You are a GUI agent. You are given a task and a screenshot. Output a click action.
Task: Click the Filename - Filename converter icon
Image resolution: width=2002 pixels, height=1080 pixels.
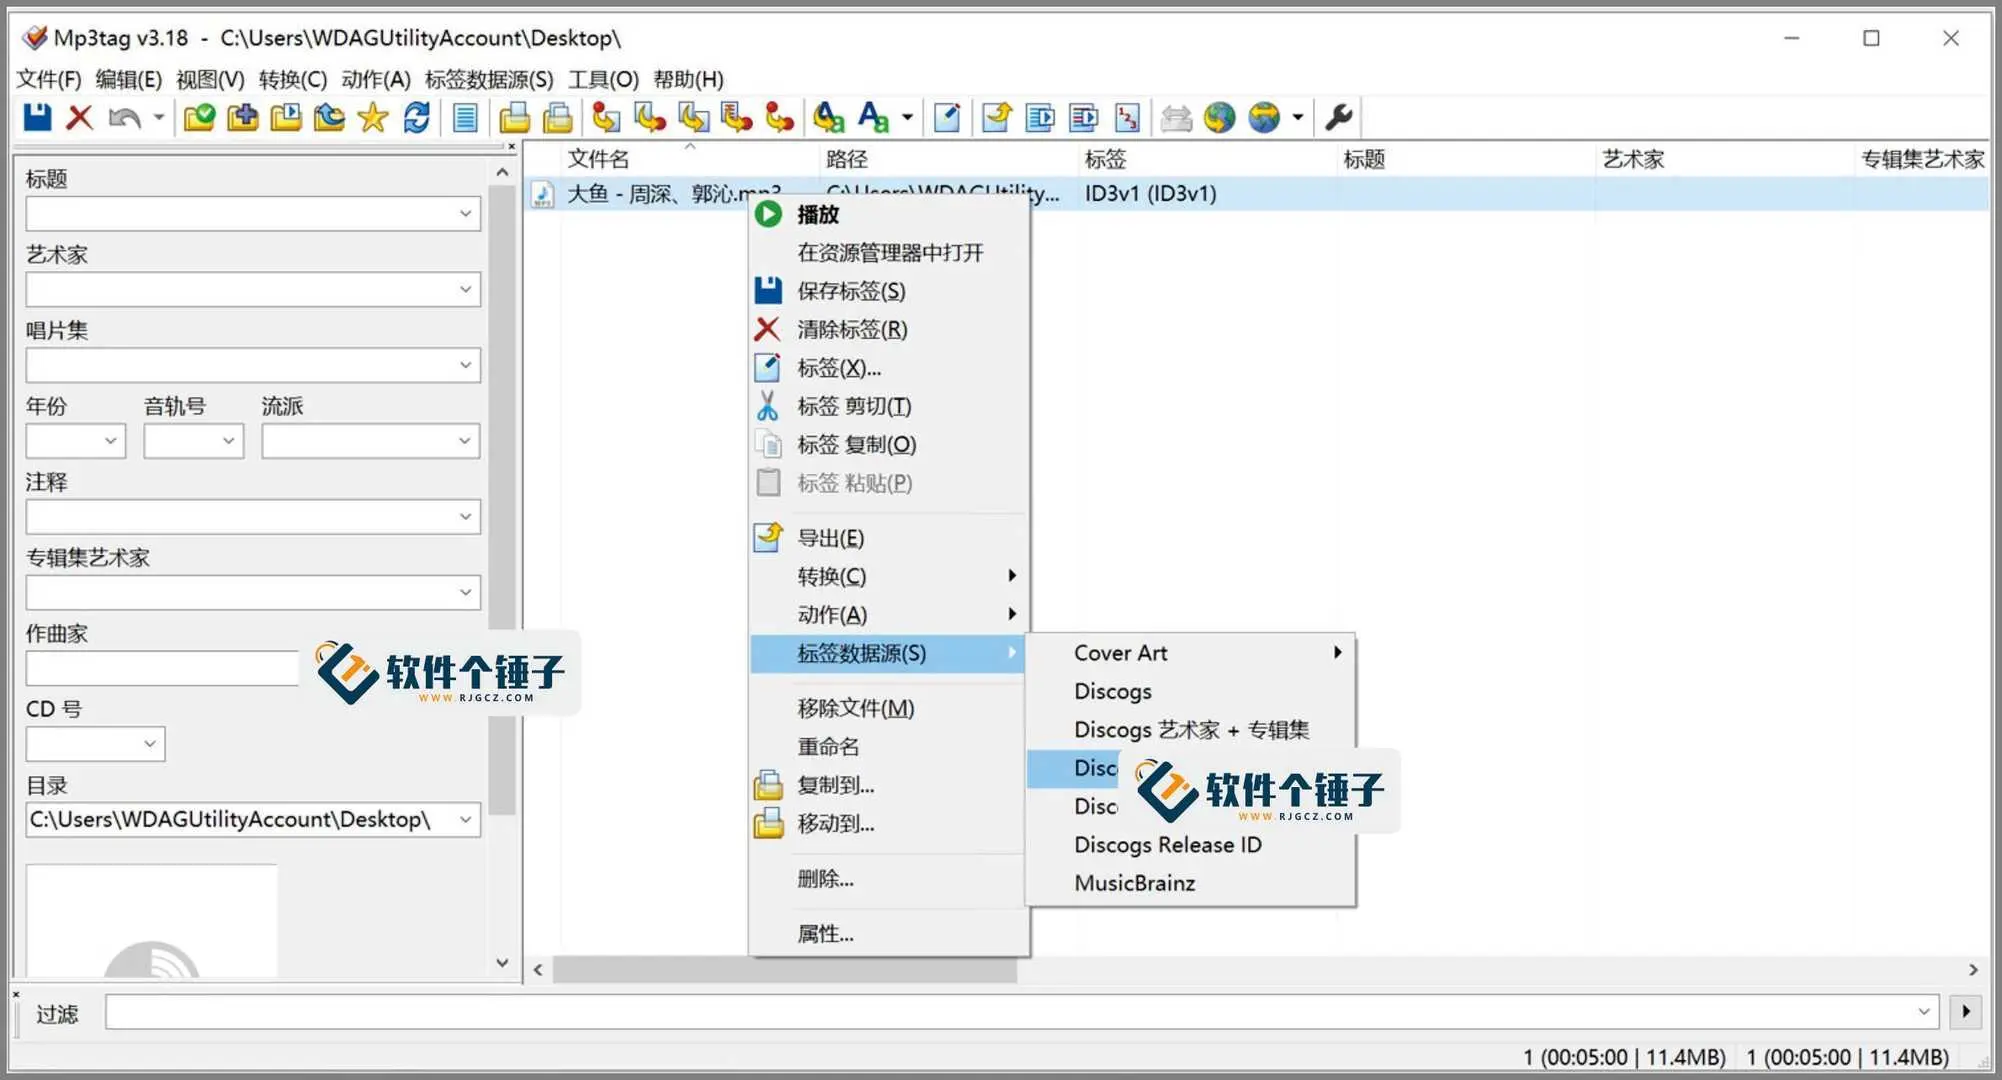[x=693, y=118]
